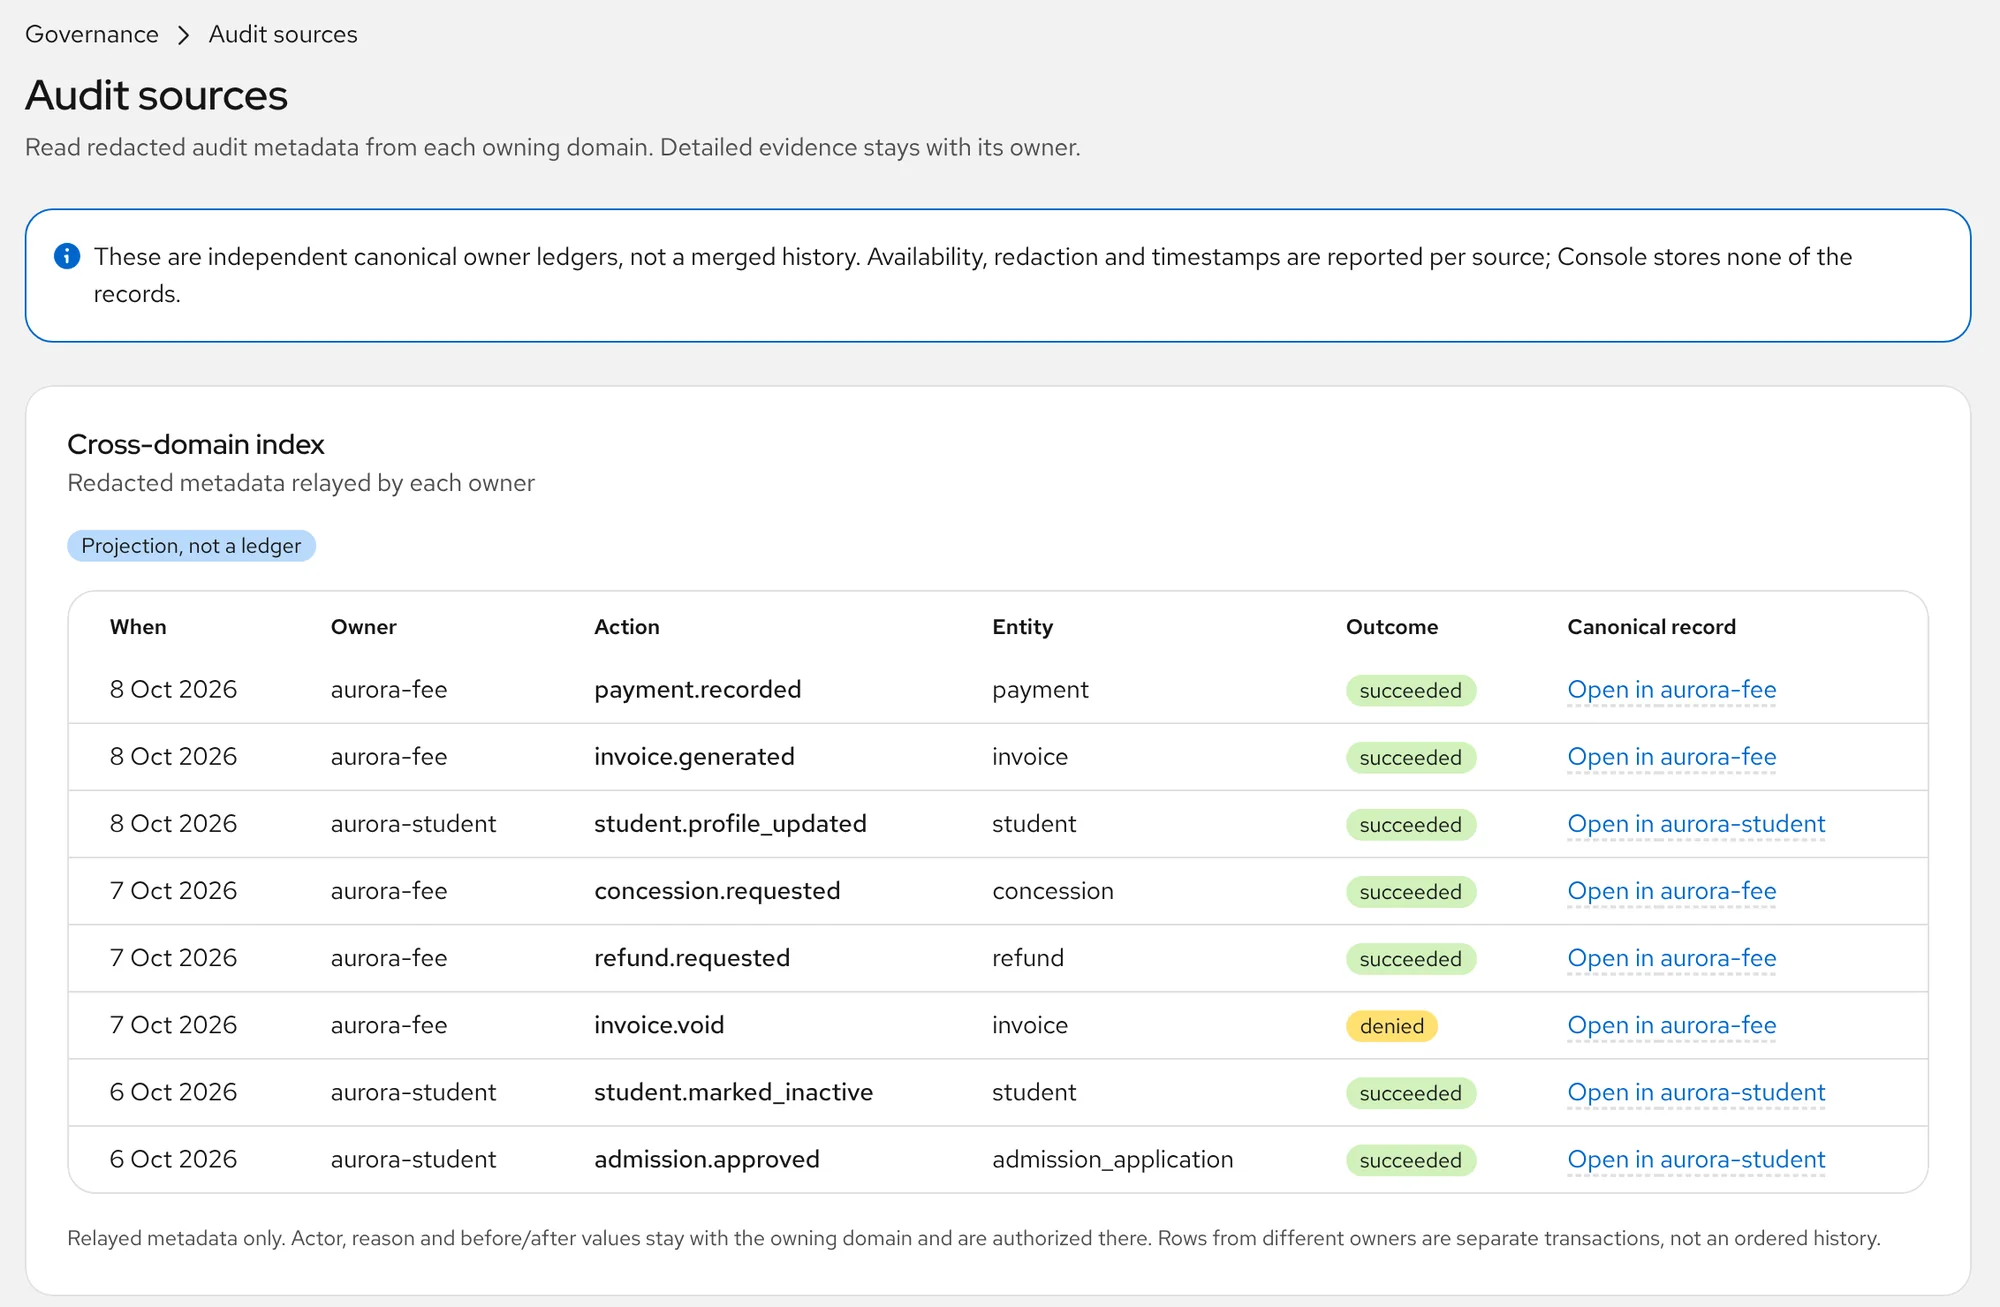Select the refund.requested action cell
The image size is (2000, 1307).
pyautogui.click(x=692, y=958)
